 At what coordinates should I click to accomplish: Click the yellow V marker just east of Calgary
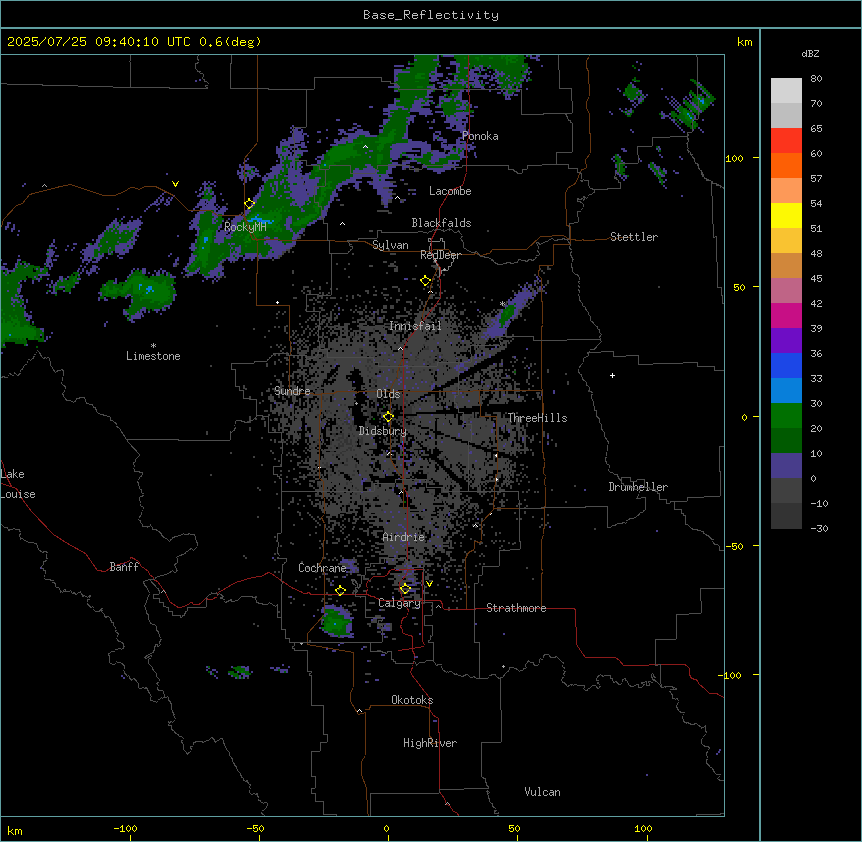(x=429, y=584)
